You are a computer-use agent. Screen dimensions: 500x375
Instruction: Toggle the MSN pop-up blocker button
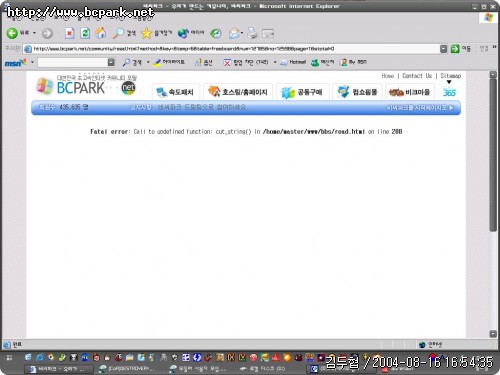tap(246, 62)
